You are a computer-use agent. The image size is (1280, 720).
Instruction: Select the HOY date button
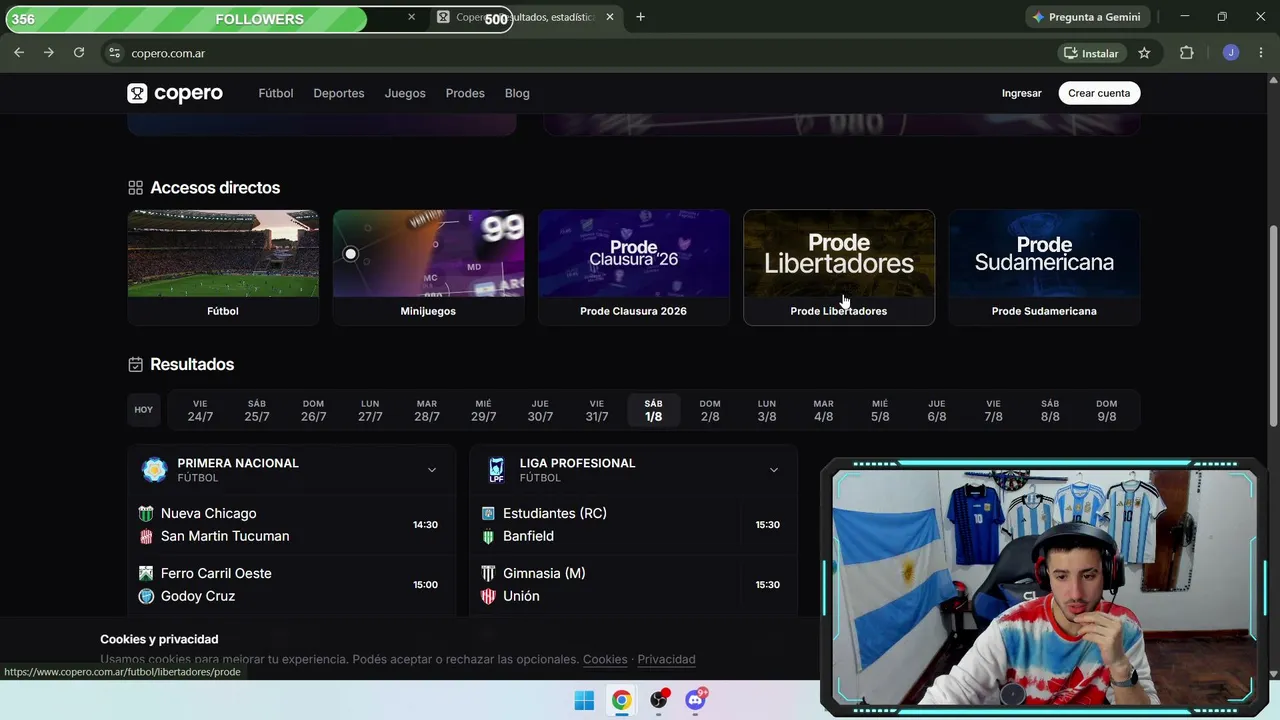[x=144, y=410]
